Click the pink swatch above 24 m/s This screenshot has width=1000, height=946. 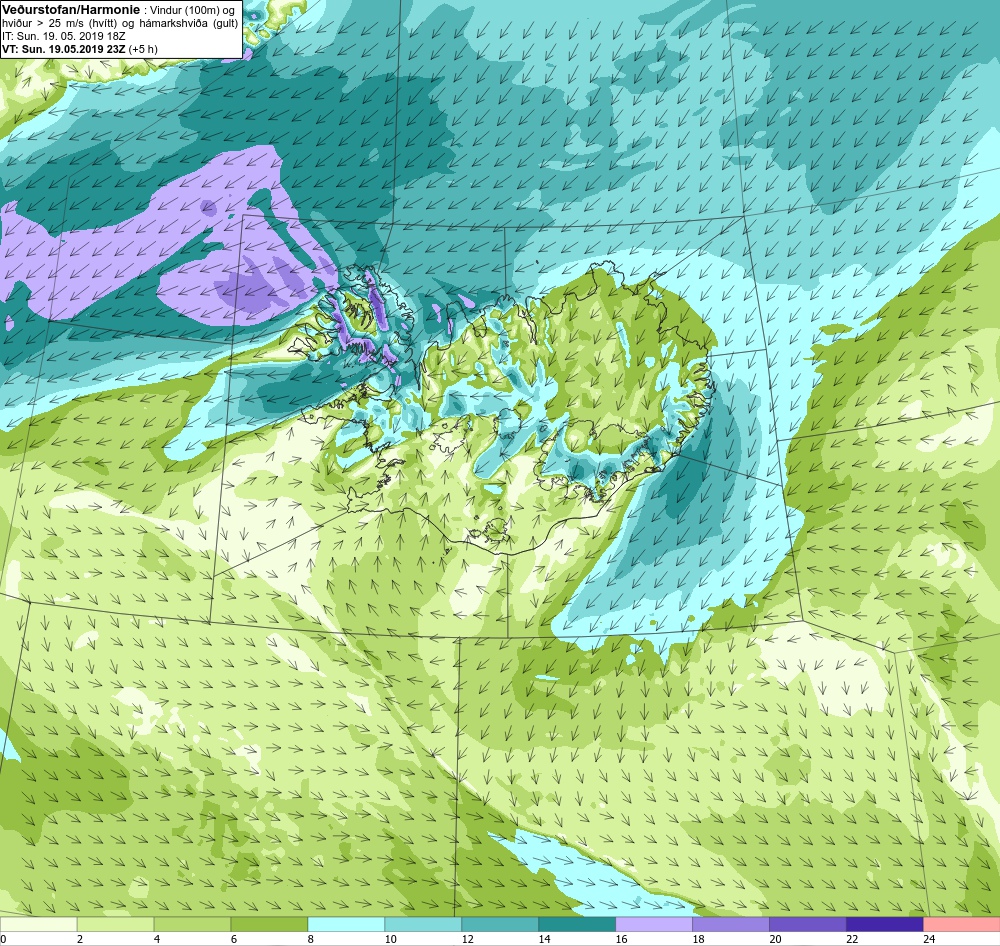click(x=962, y=924)
